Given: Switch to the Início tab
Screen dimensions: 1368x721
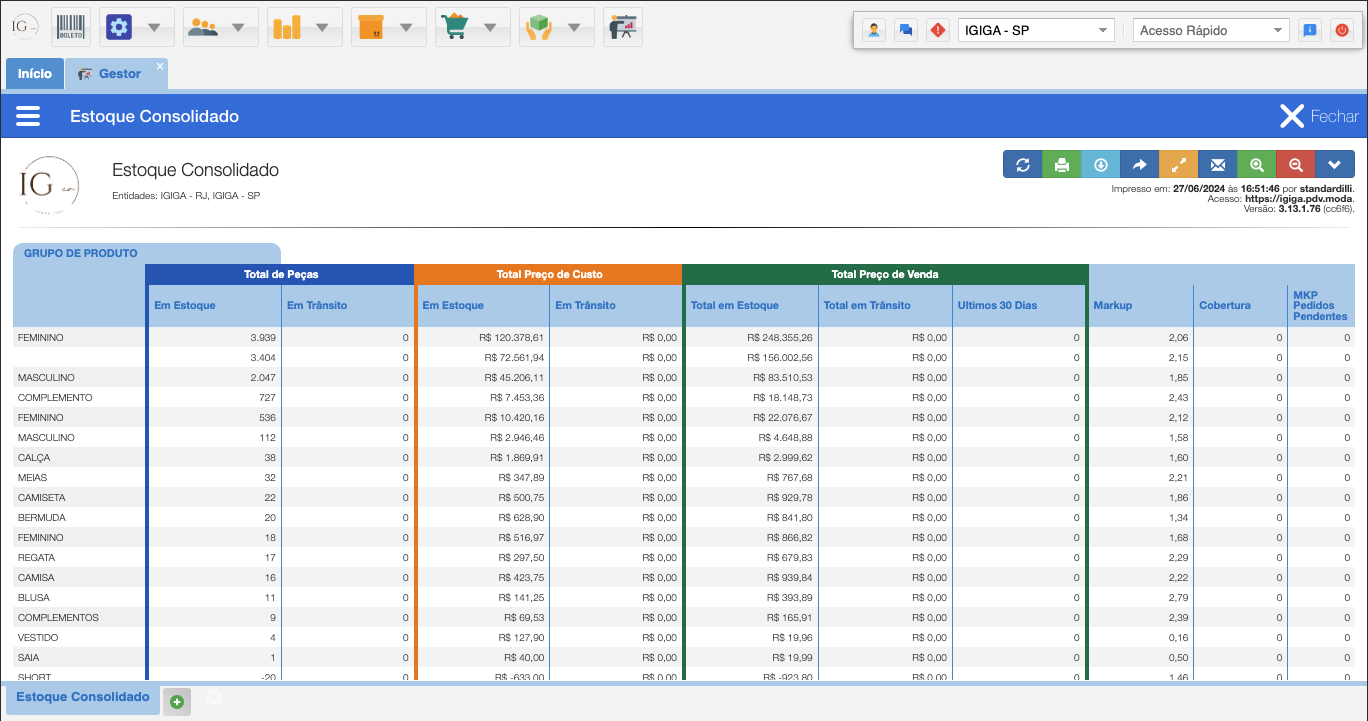Looking at the screenshot, I should pos(35,74).
